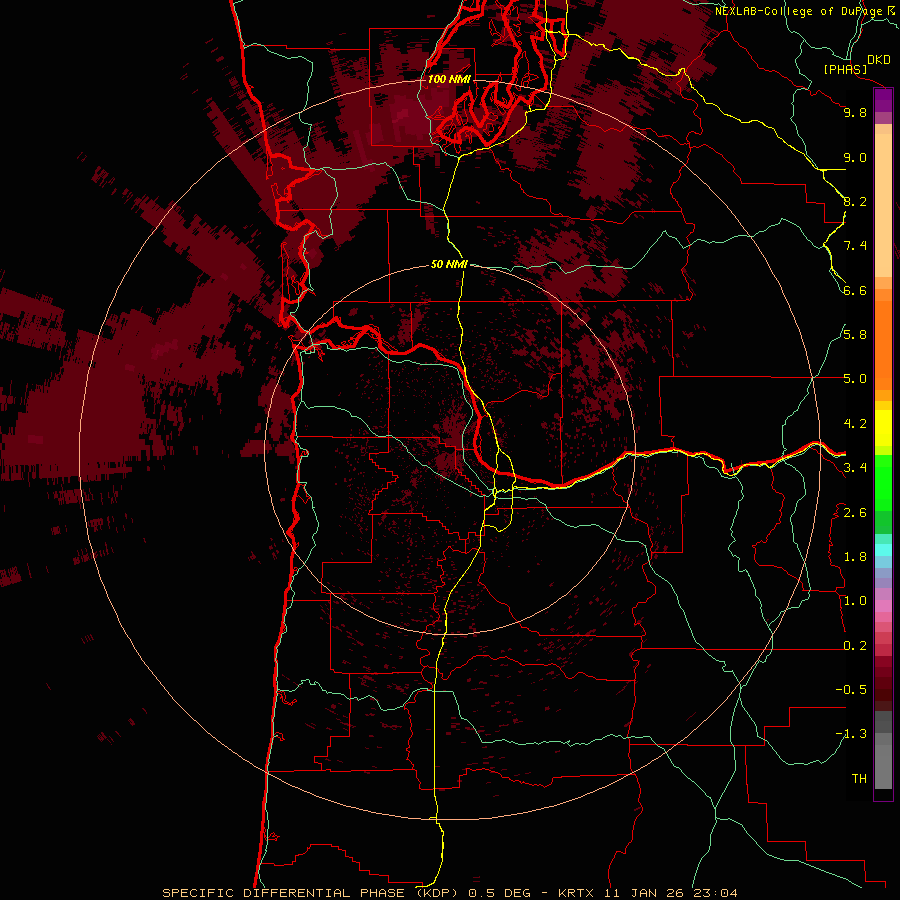Click the yellow color bar segment
This screenshot has width=900, height=900.
tap(883, 428)
